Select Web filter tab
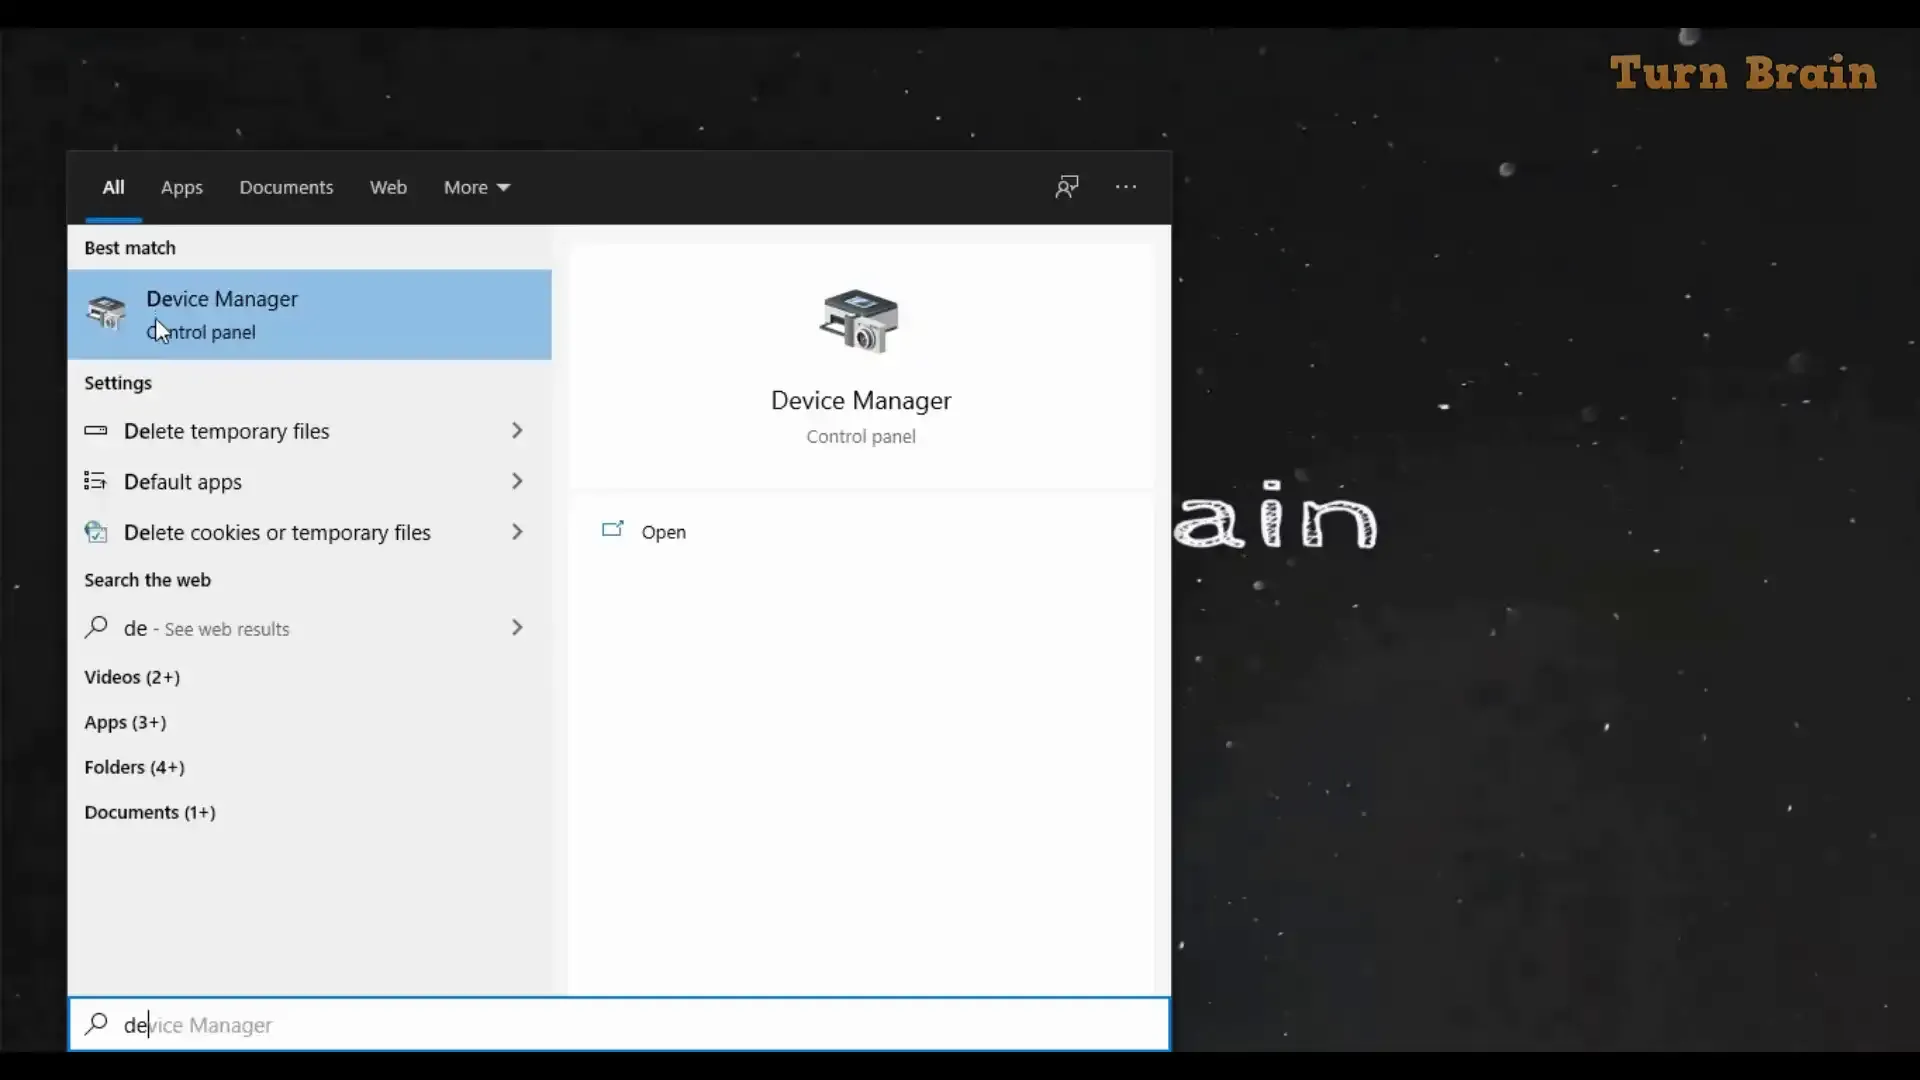The height and width of the screenshot is (1080, 1920). (x=388, y=186)
